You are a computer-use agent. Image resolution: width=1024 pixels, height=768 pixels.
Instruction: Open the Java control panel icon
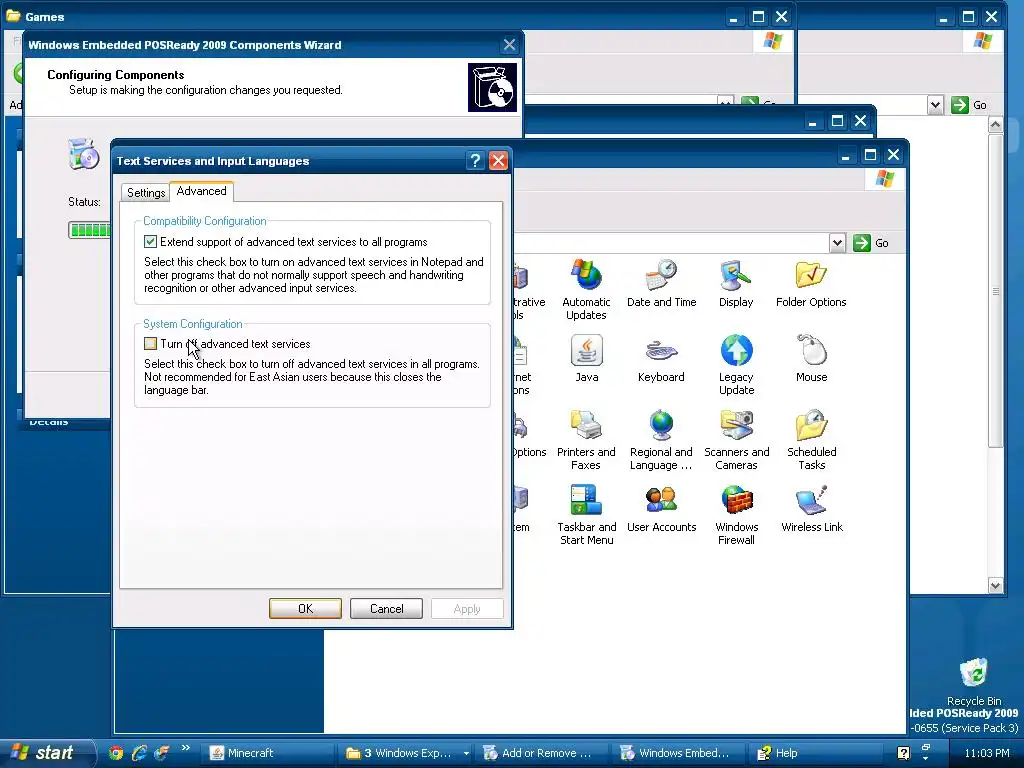pos(586,359)
